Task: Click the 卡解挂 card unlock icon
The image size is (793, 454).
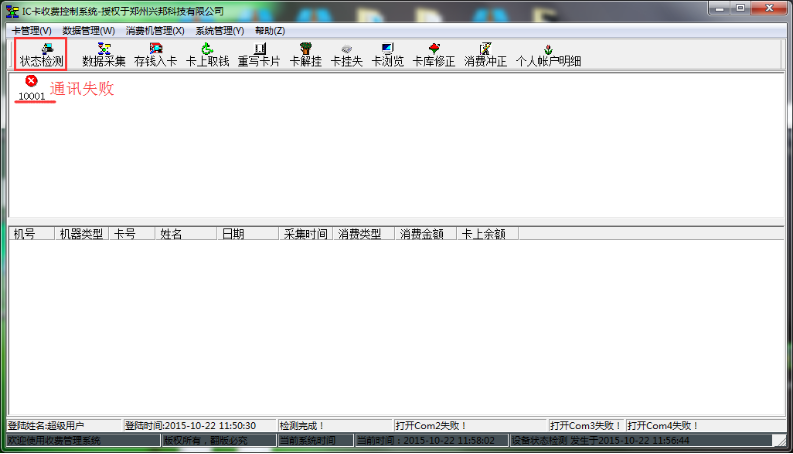Action: point(305,54)
